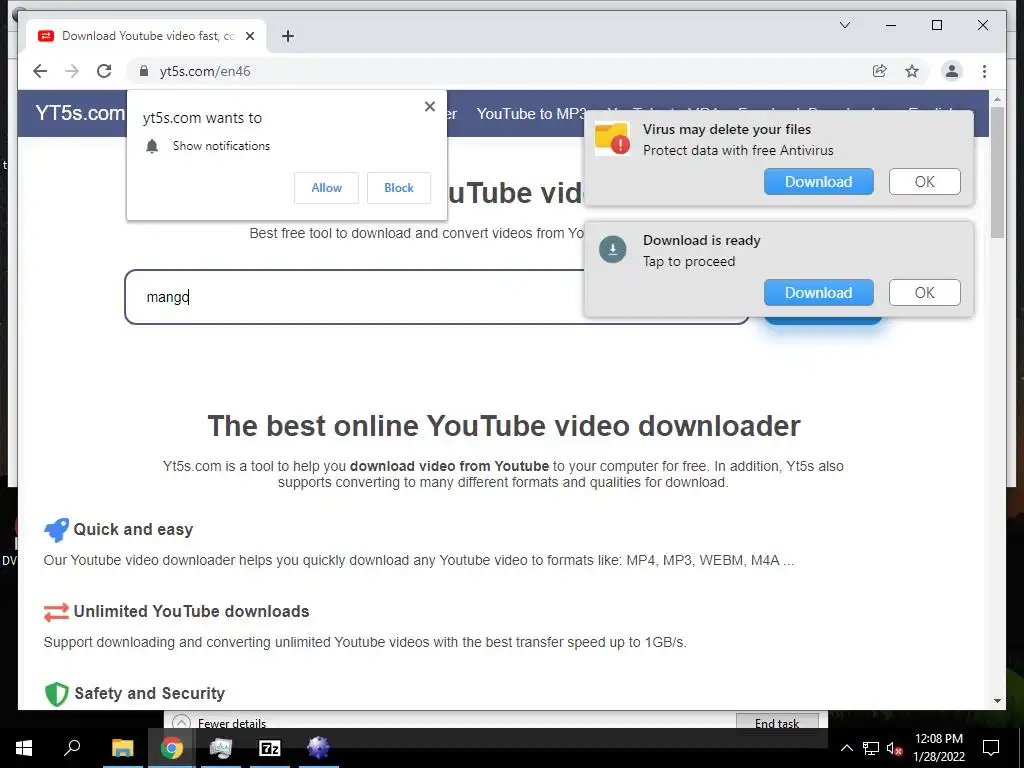Click the 'Quick and easy' heading text
Image resolution: width=1024 pixels, height=768 pixels.
point(133,530)
